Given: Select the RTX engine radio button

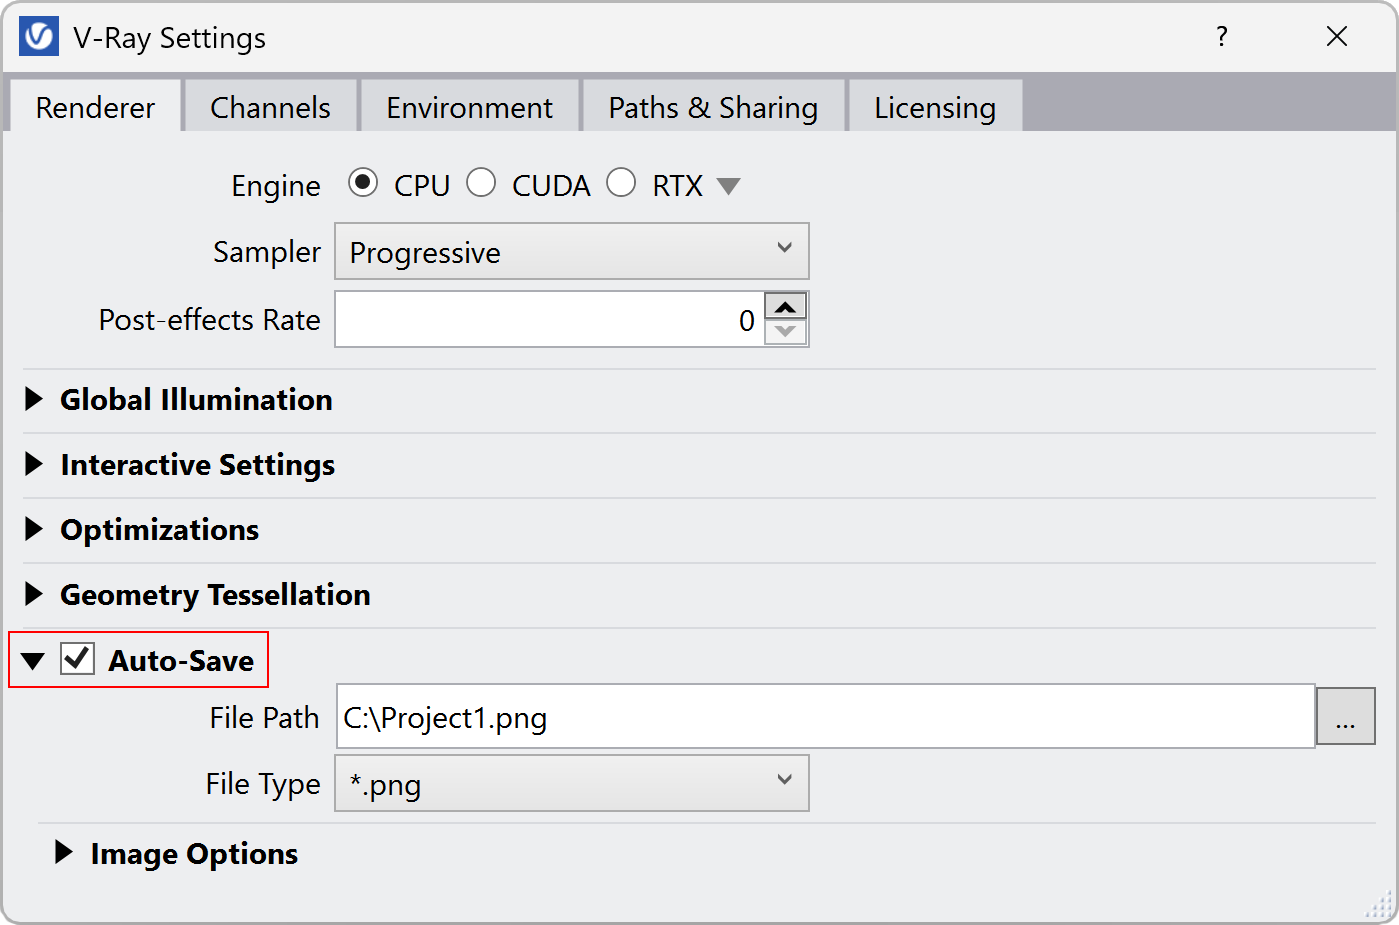Looking at the screenshot, I should point(621,183).
